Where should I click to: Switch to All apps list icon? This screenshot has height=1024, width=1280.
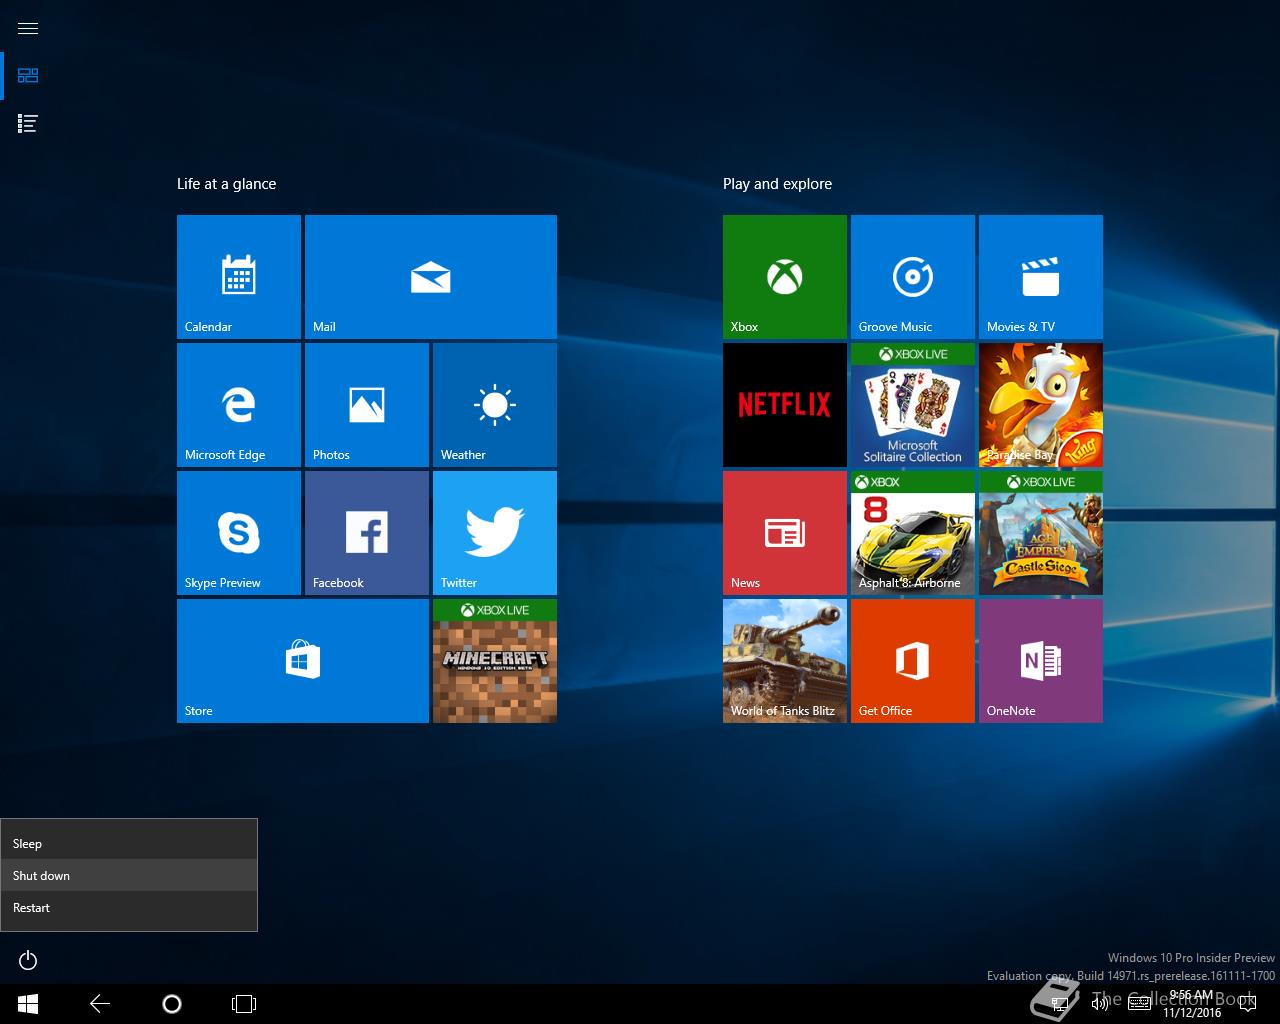pos(28,124)
